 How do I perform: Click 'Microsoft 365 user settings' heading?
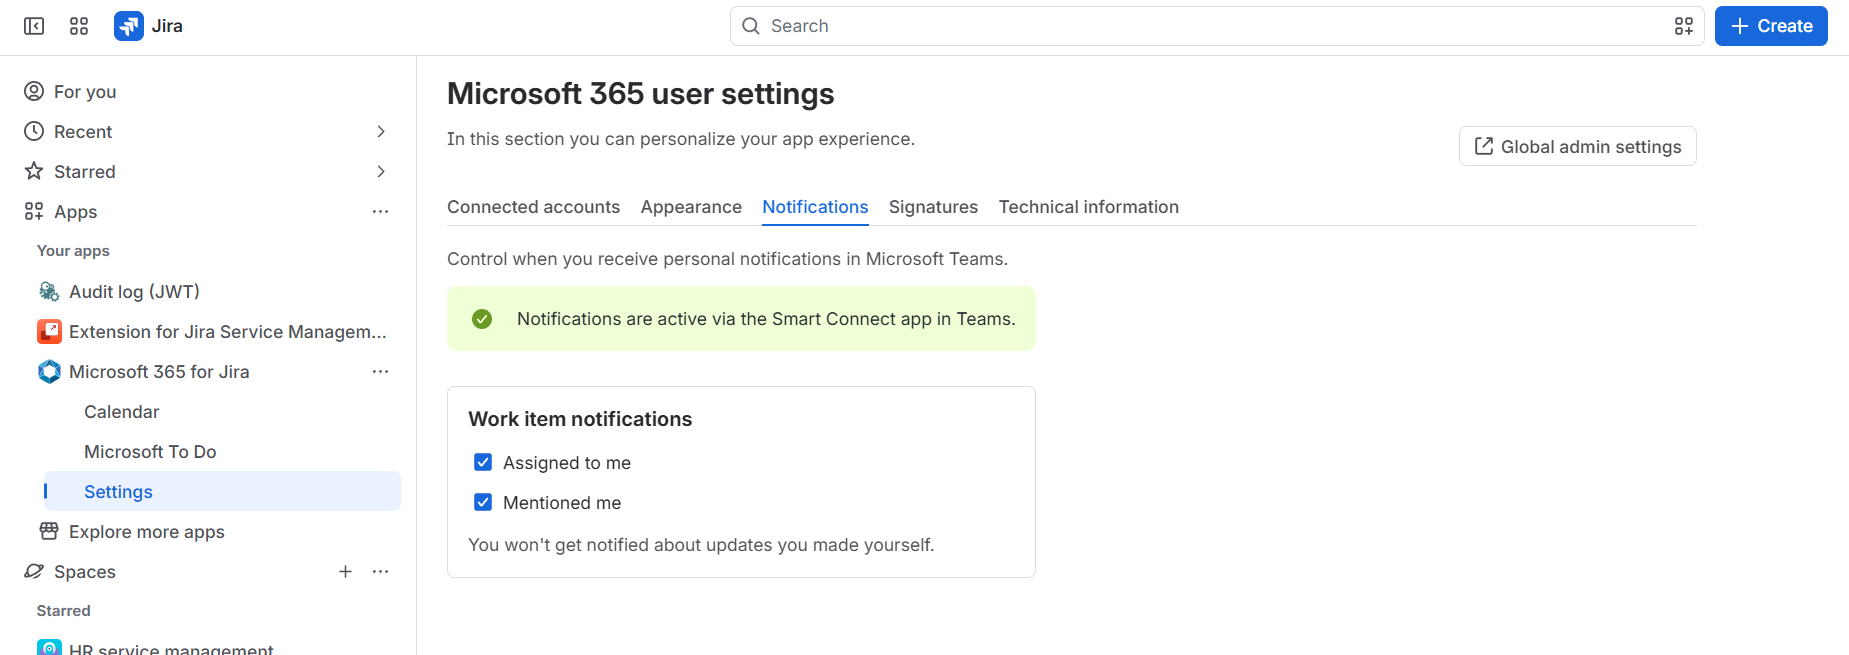[640, 93]
